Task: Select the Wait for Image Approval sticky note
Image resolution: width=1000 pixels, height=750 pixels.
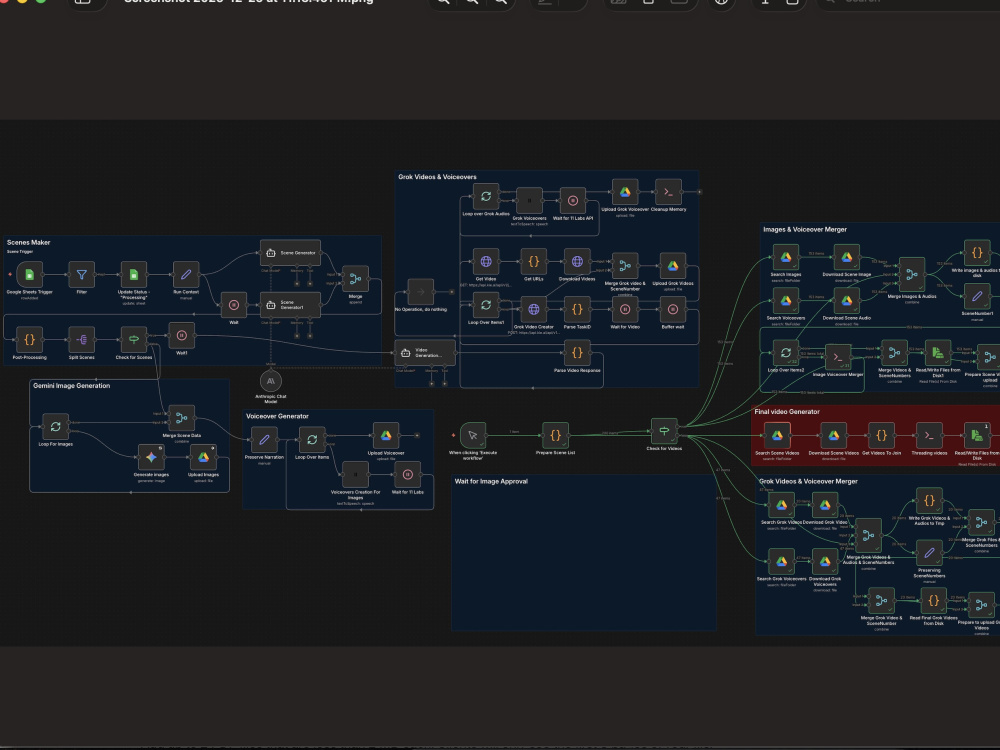Action: pyautogui.click(x=584, y=552)
